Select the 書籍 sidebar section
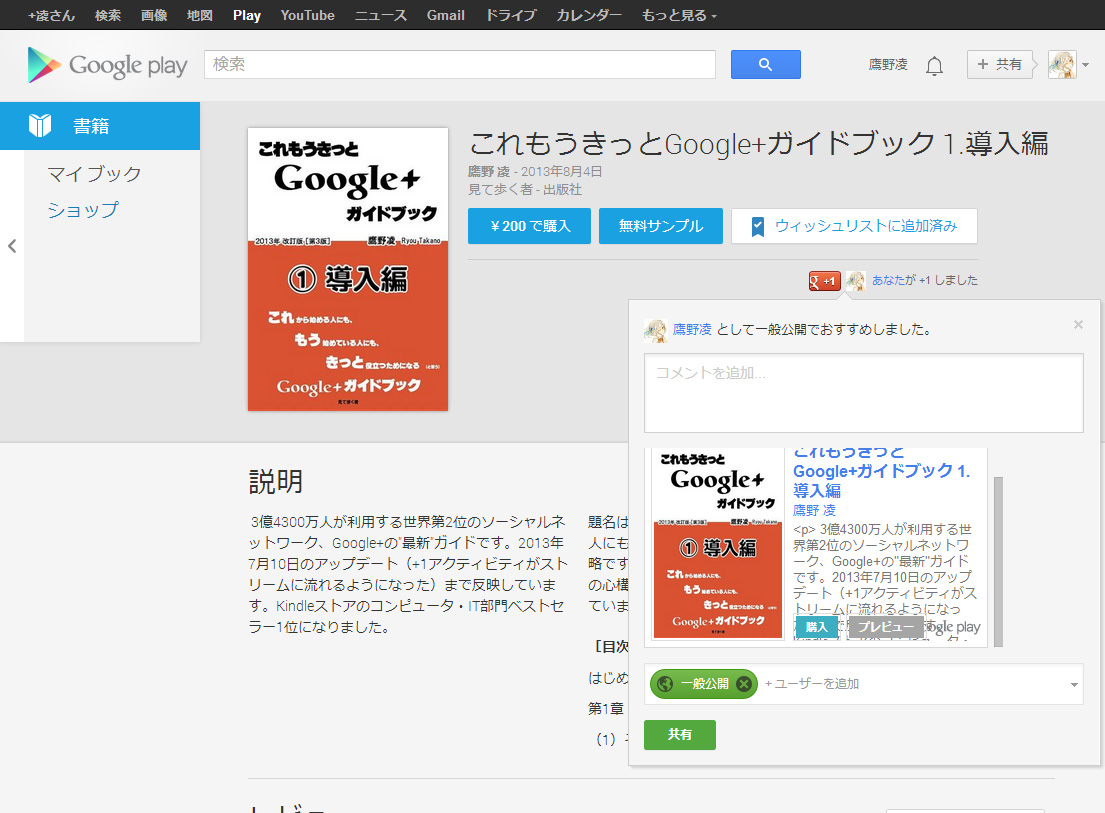Viewport: 1105px width, 813px height. click(100, 125)
